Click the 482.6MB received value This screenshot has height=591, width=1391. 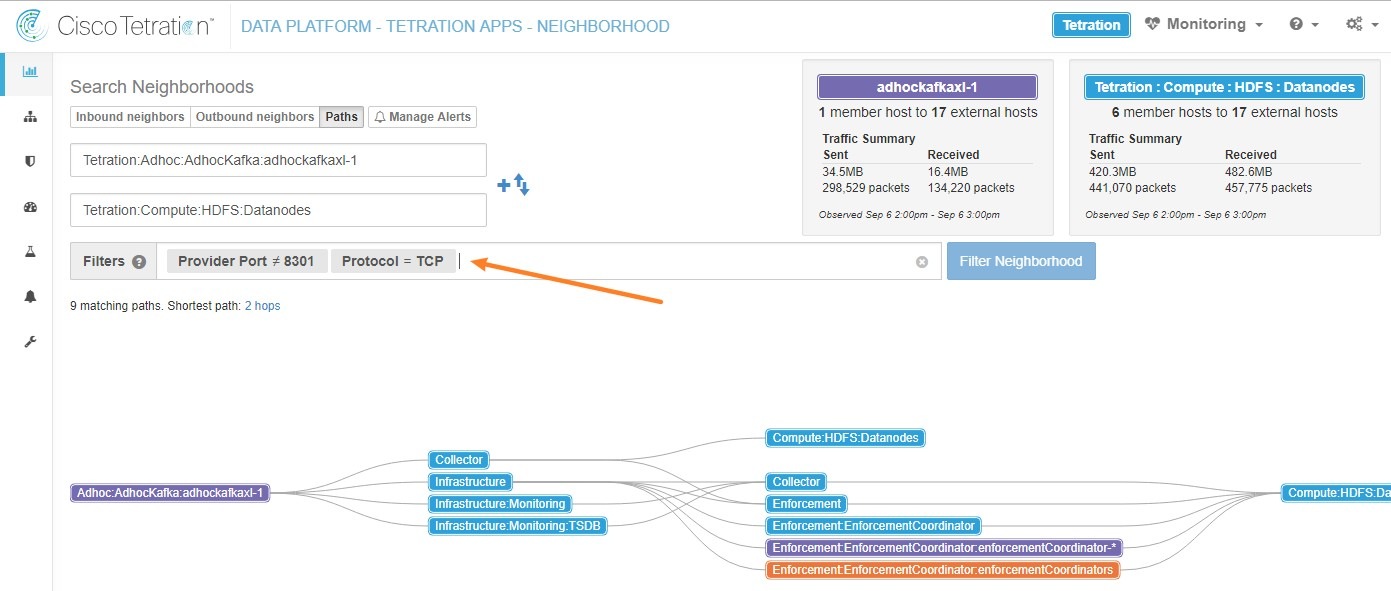(1250, 172)
